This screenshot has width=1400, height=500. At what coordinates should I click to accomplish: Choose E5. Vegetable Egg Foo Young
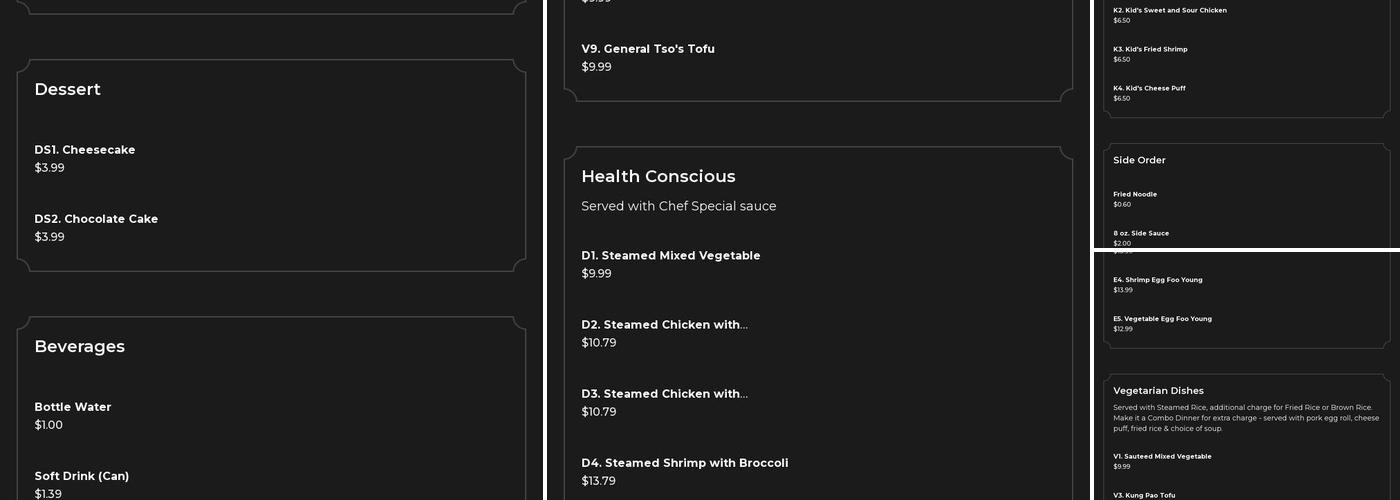[x=1162, y=319]
